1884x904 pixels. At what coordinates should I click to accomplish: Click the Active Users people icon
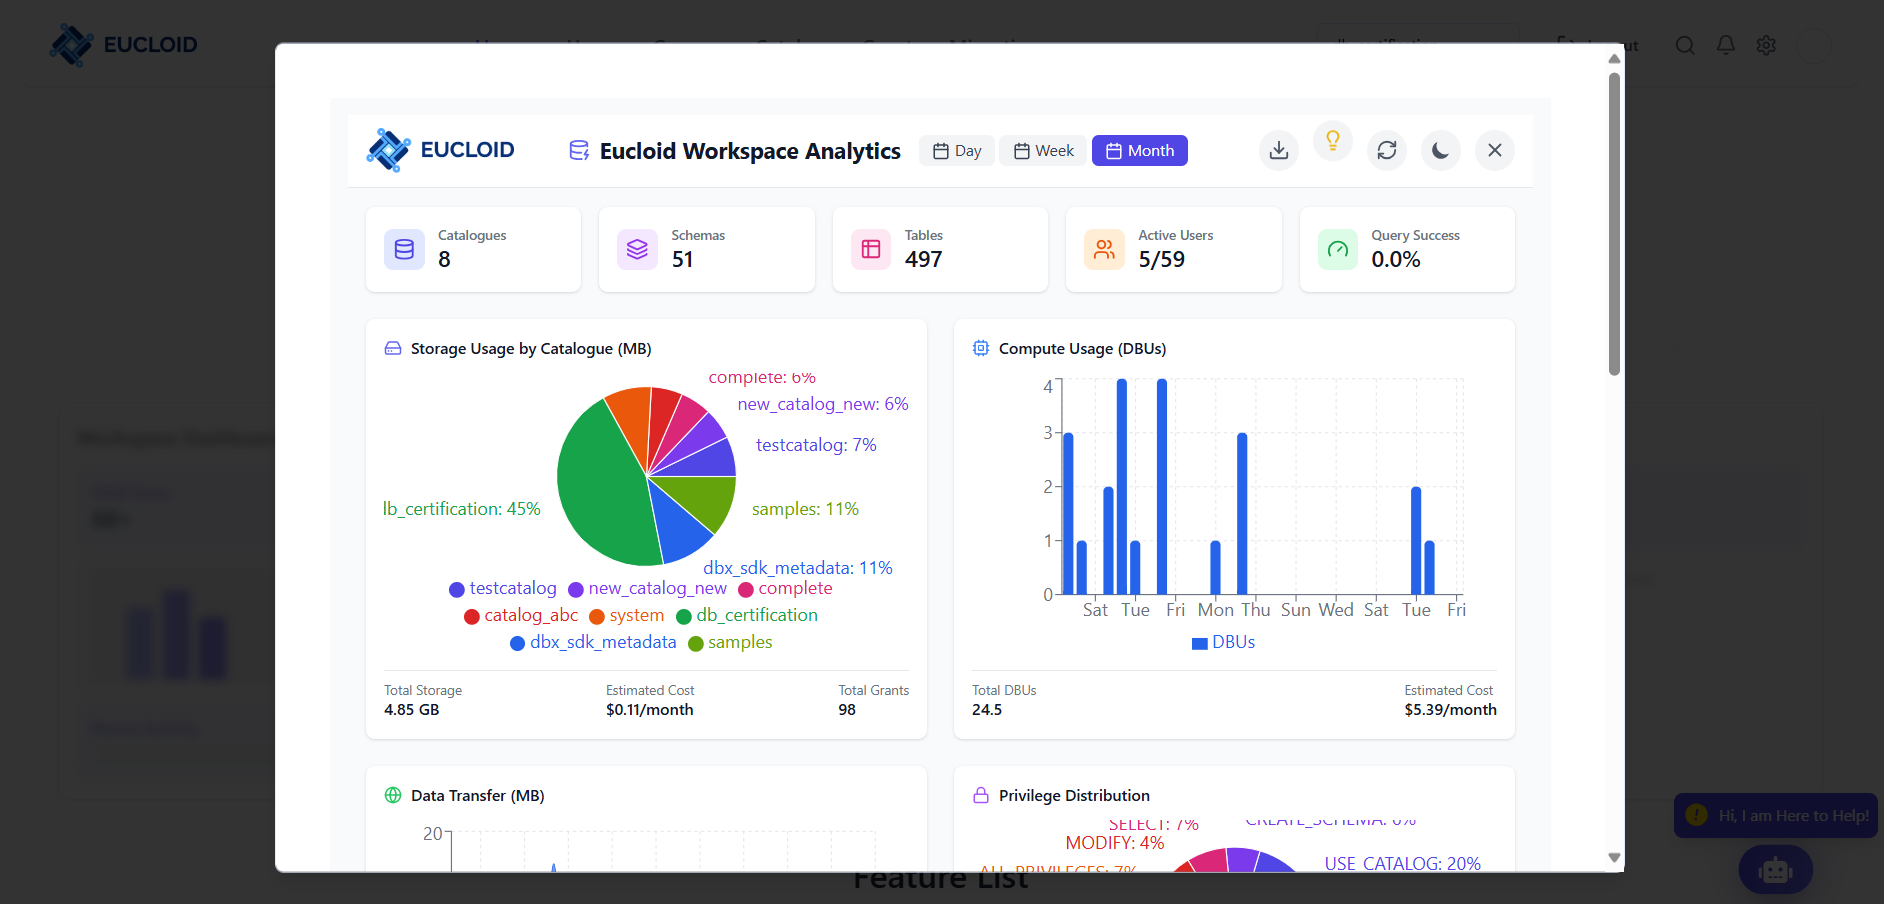coord(1104,249)
